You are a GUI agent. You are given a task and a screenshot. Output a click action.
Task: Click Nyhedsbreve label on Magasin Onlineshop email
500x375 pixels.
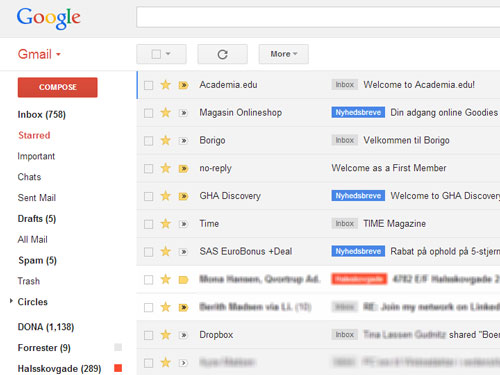point(358,112)
